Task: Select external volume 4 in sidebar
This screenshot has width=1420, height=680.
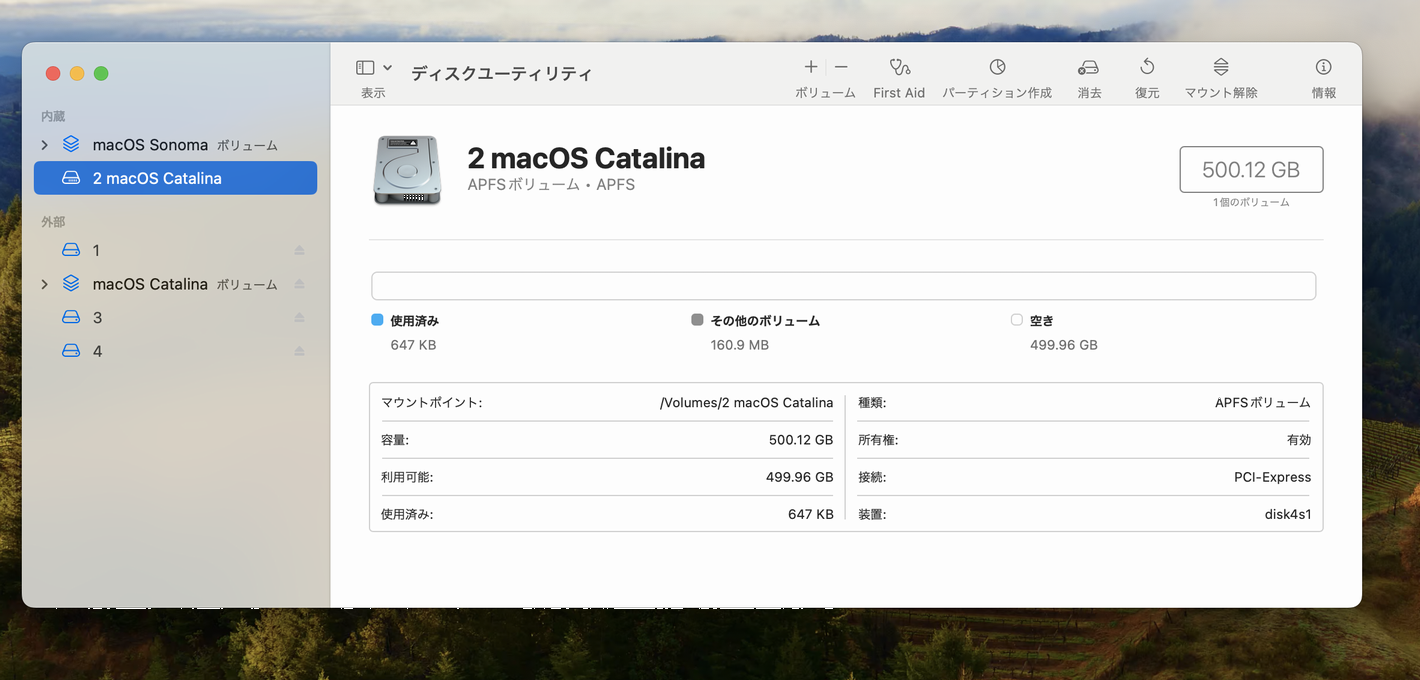Action: point(97,351)
